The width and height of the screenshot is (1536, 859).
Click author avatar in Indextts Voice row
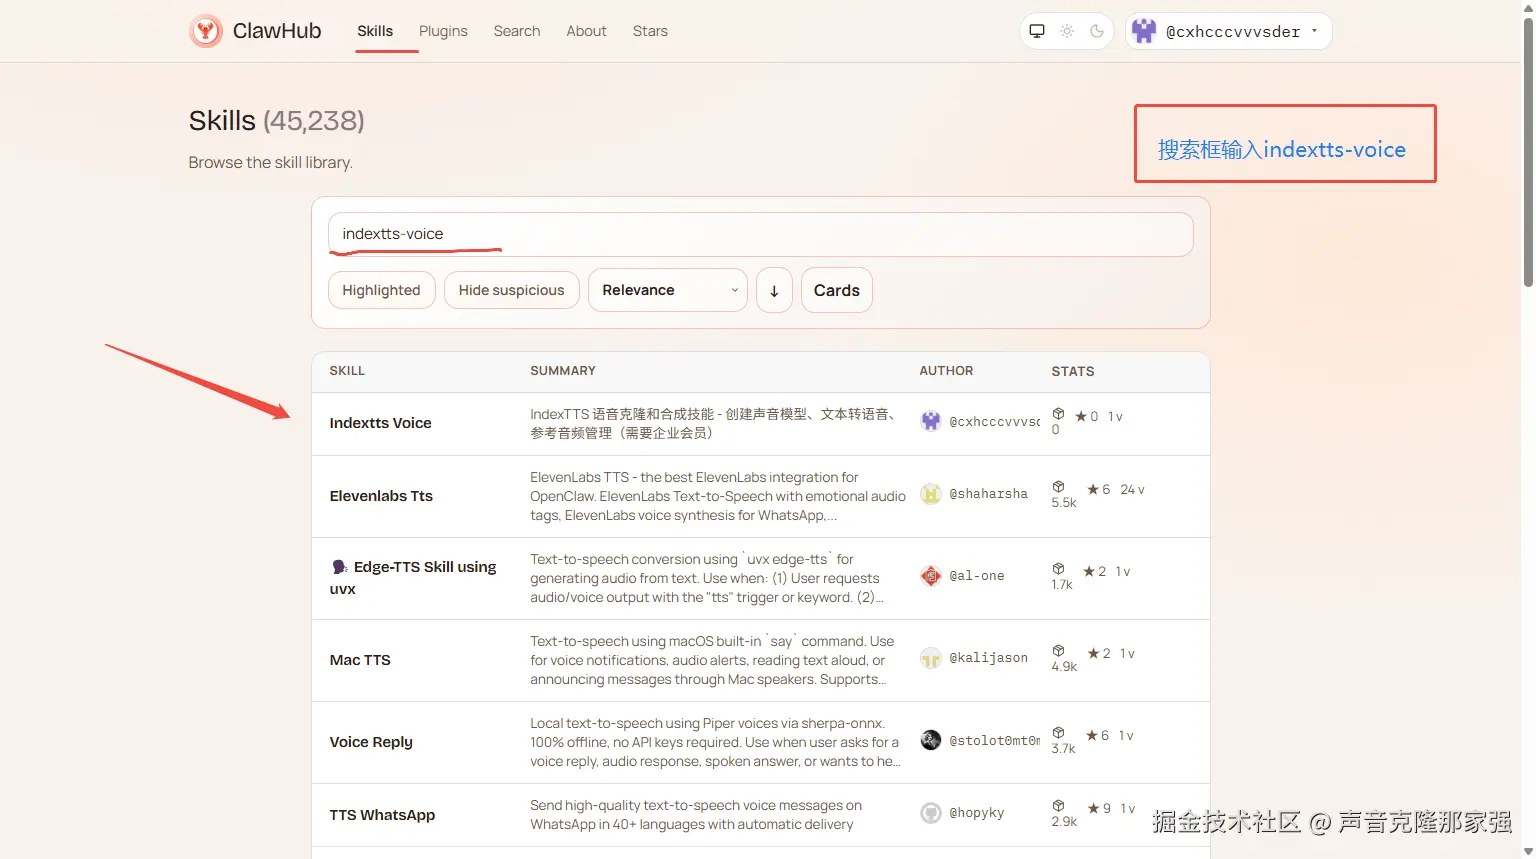931,421
